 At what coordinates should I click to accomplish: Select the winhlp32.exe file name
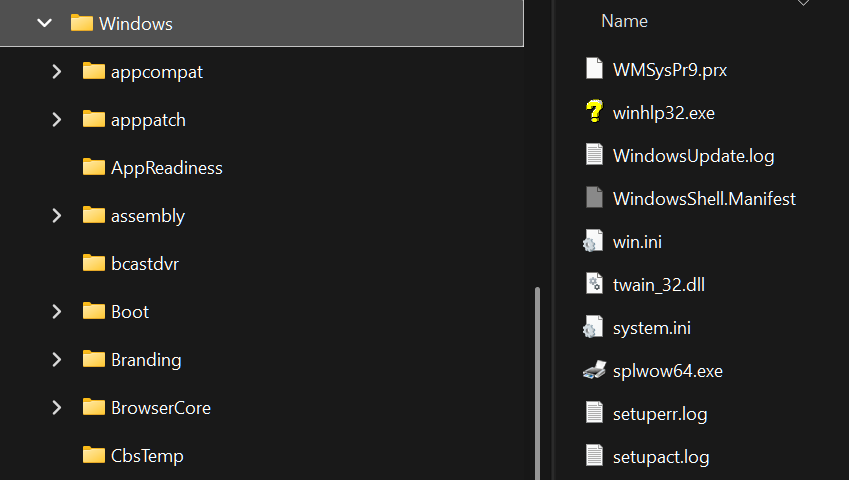pos(664,113)
